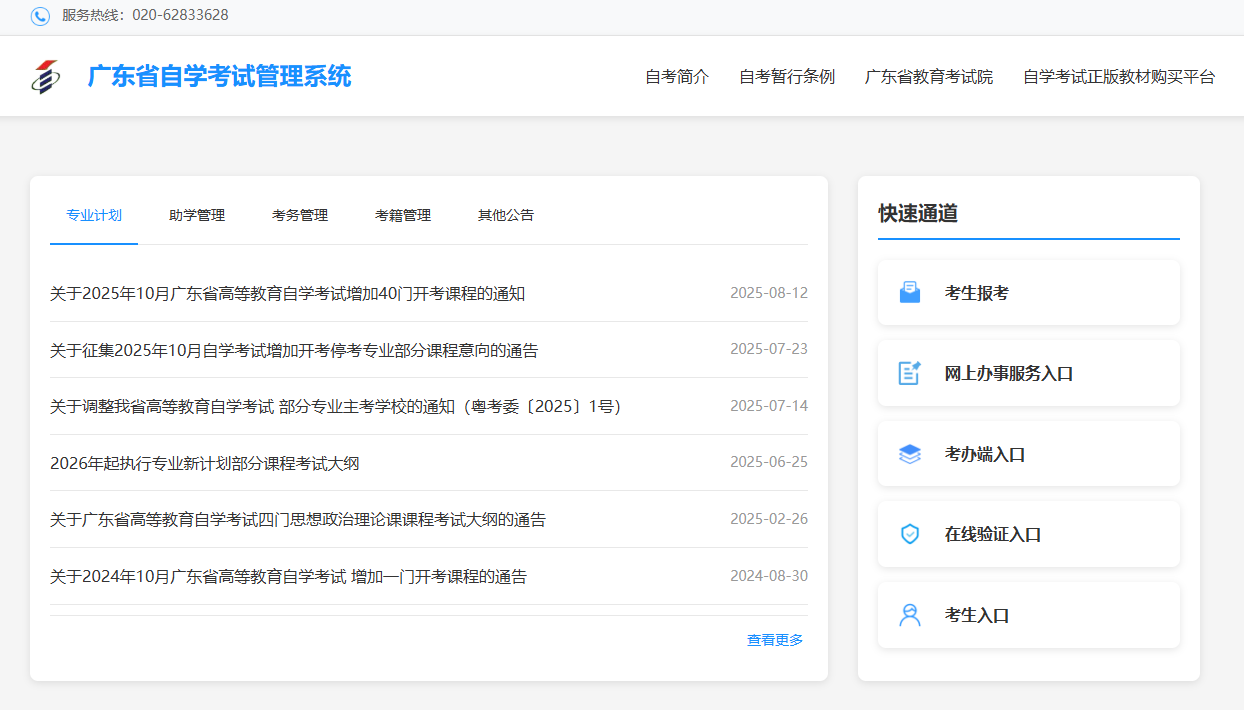Click the 网上办事服务入口 document icon

tap(909, 373)
